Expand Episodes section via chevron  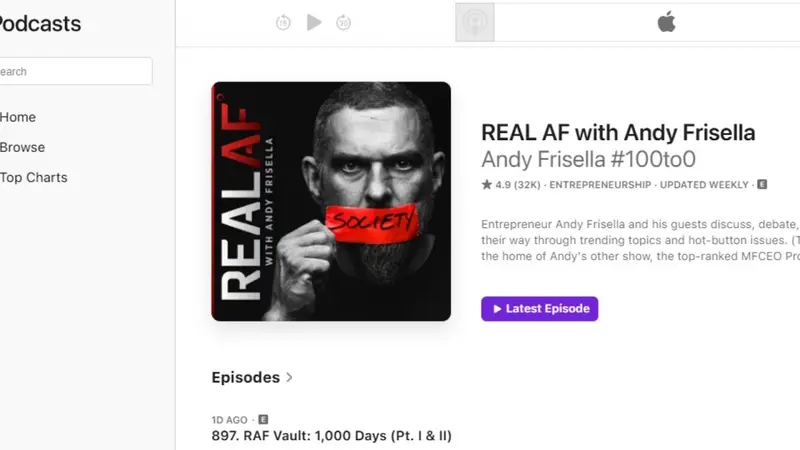[289, 377]
